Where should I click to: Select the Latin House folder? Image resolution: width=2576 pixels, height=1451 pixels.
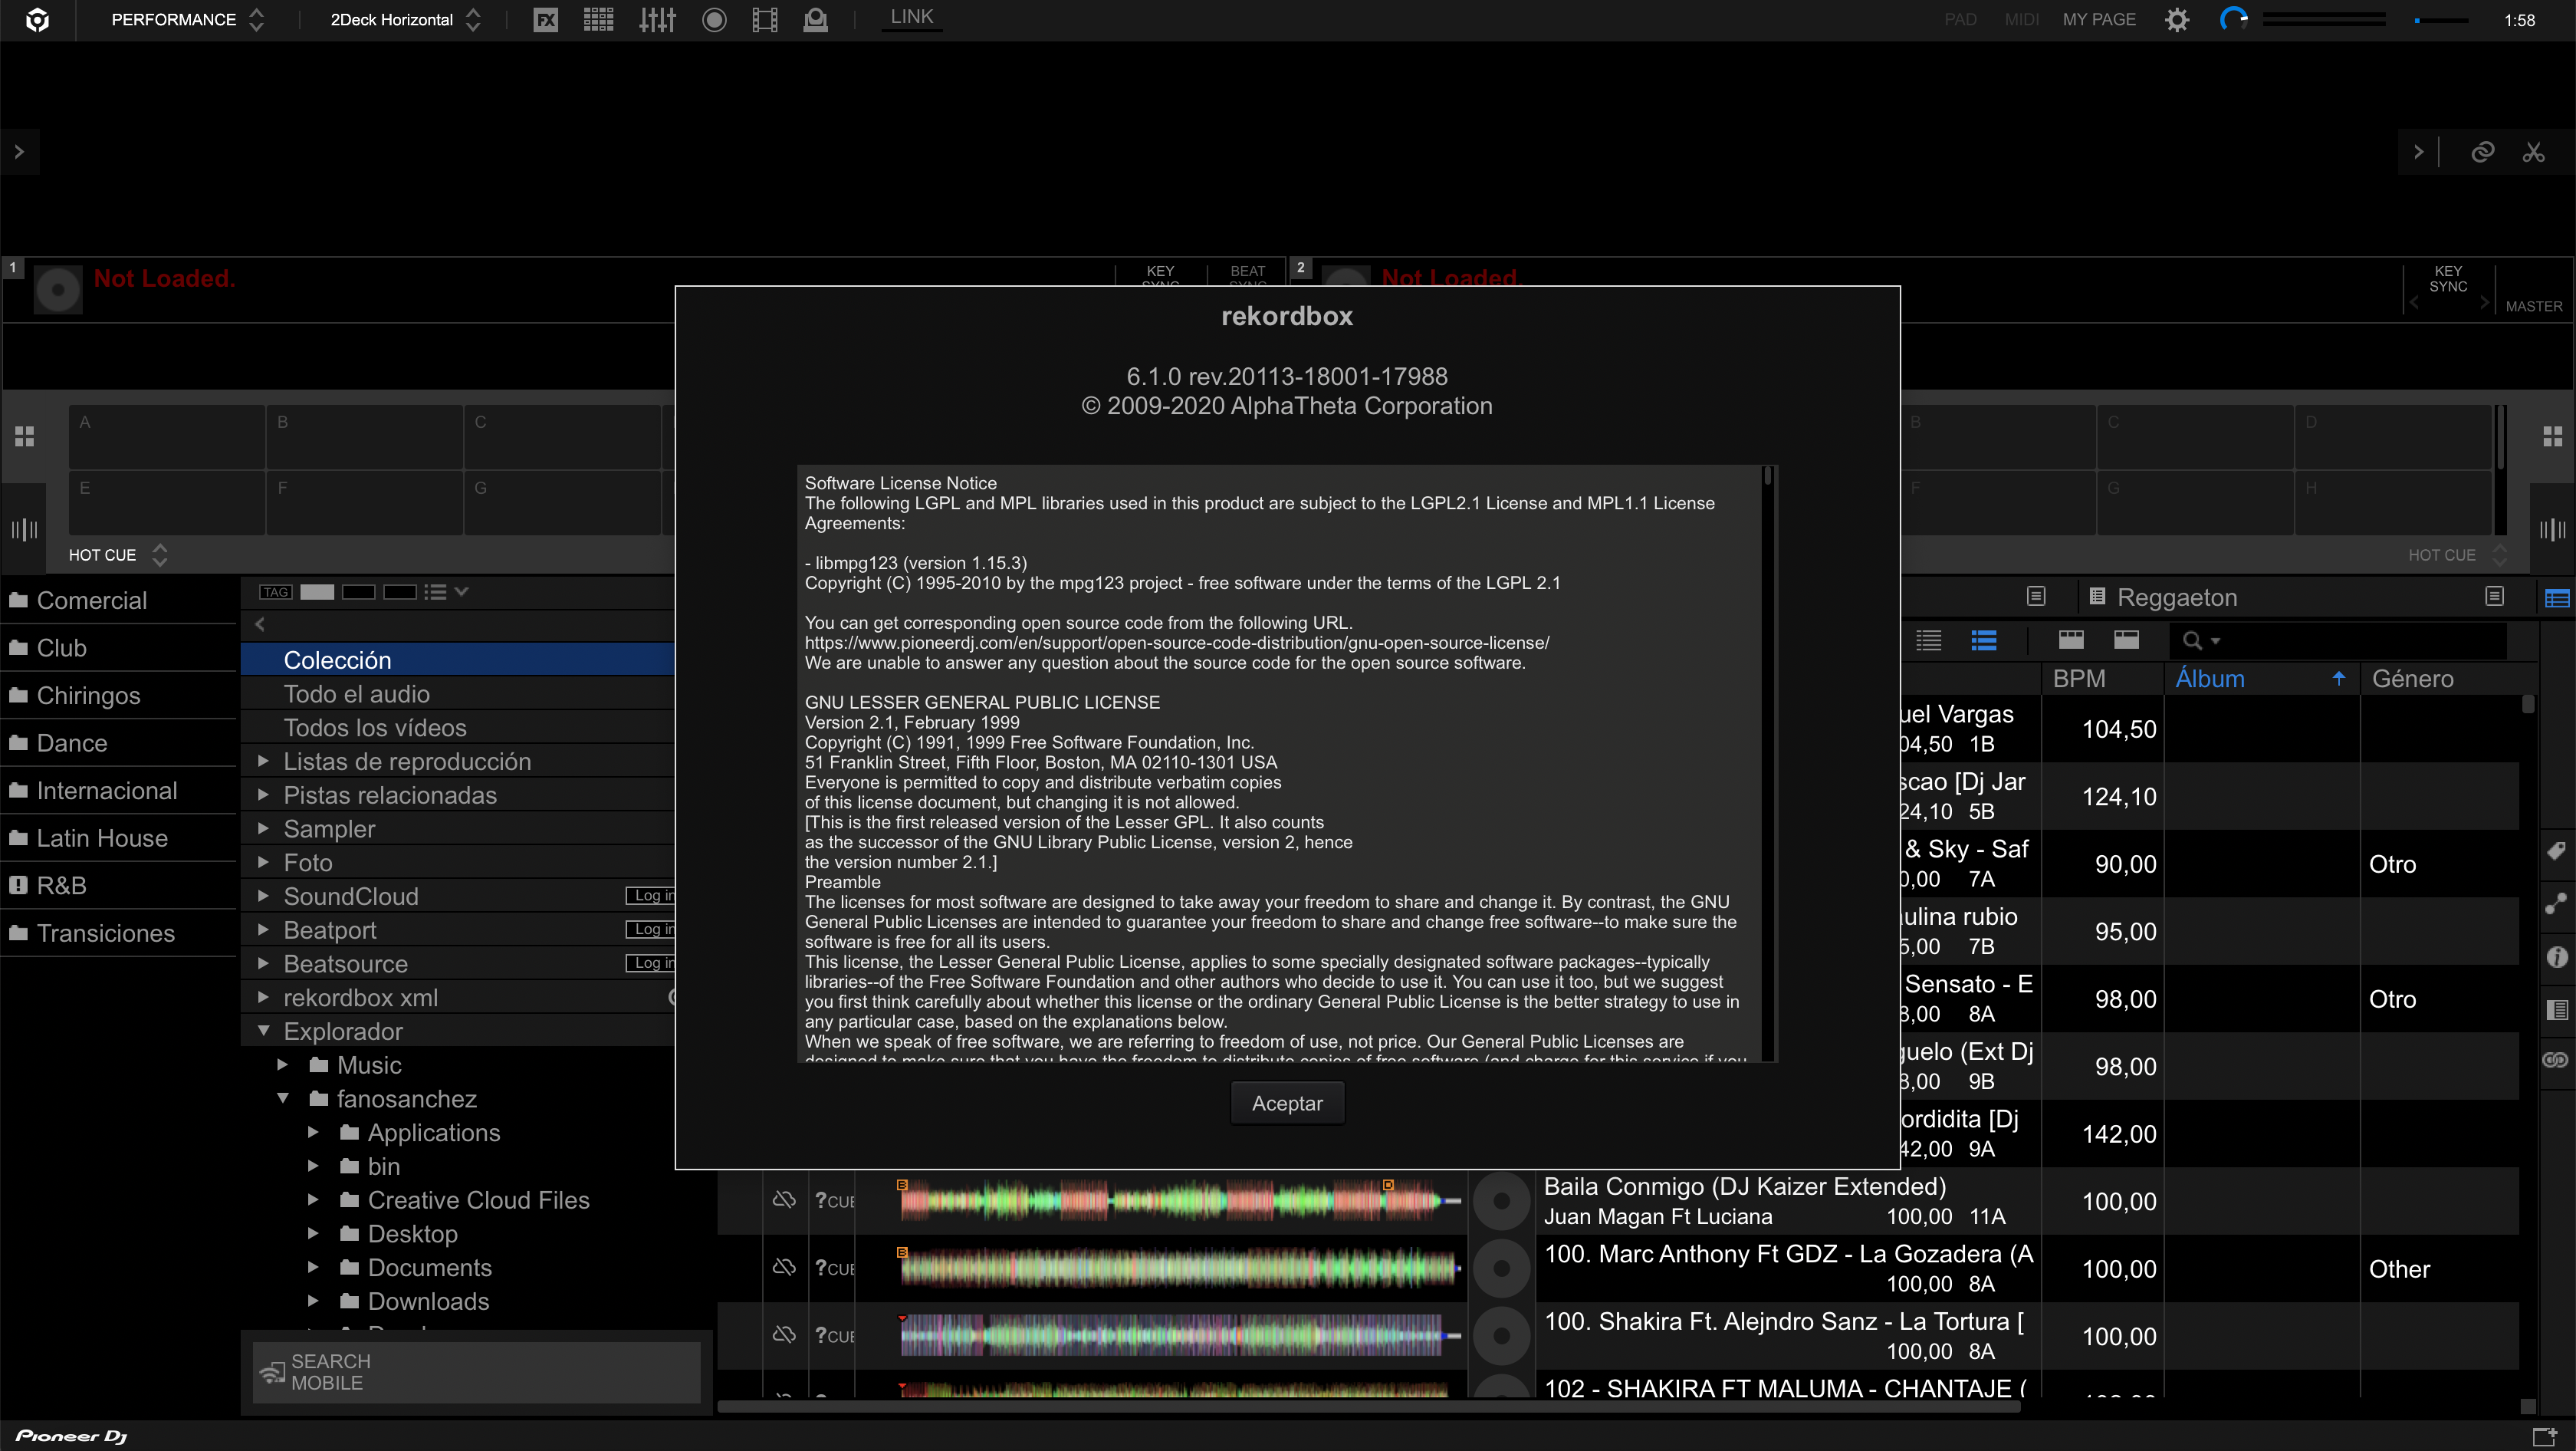(118, 838)
